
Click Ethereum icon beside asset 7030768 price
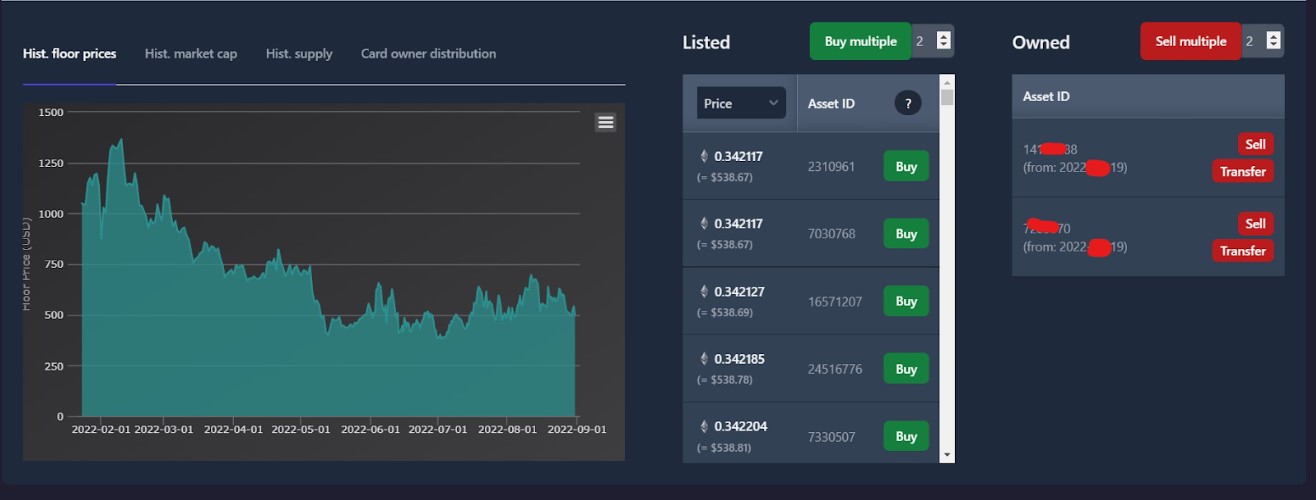703,224
